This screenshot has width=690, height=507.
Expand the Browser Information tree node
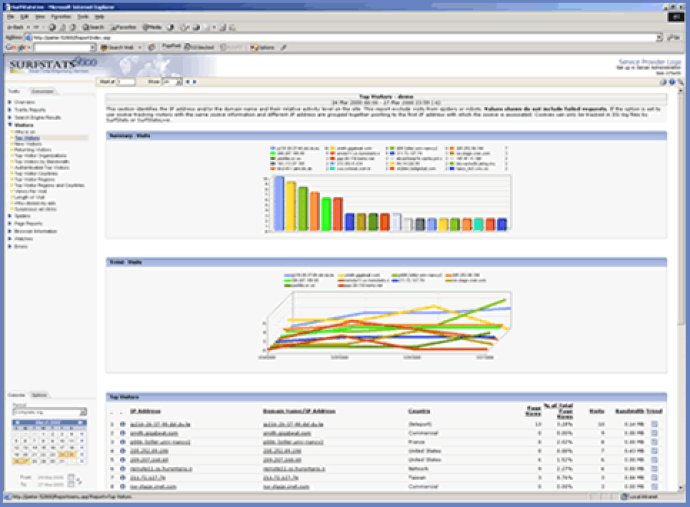10,231
